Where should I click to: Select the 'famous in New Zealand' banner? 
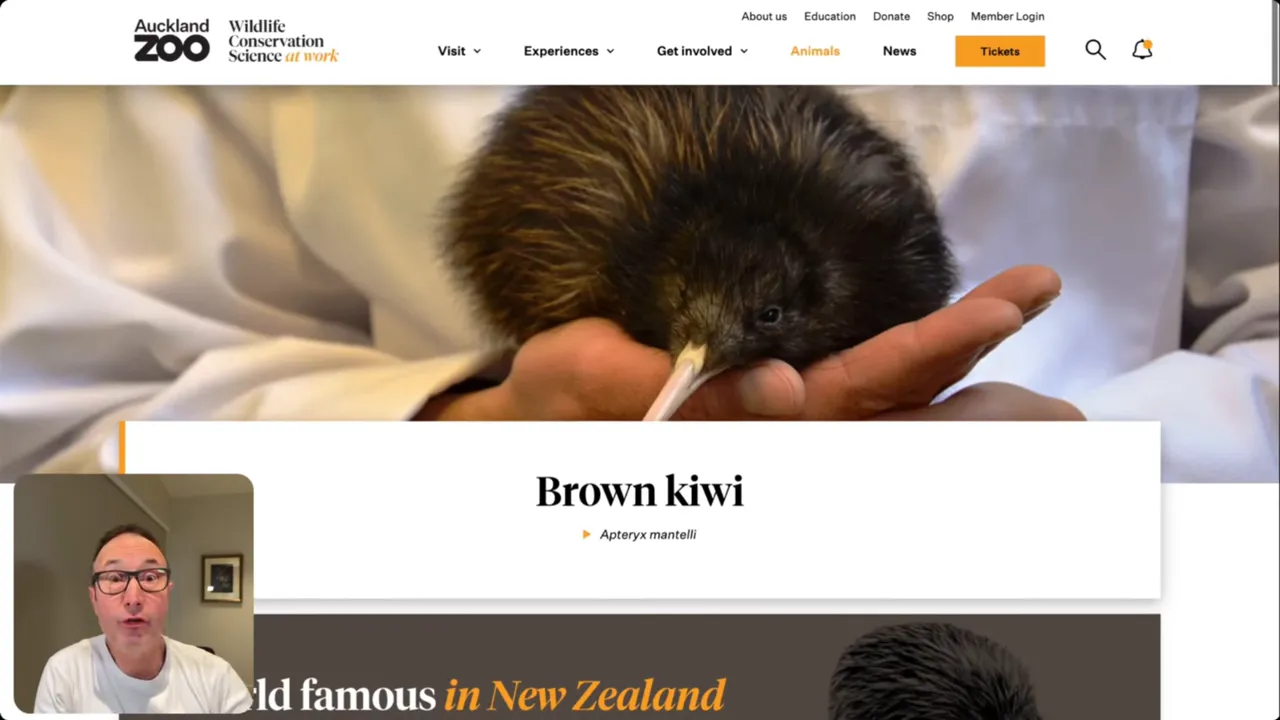tap(707, 667)
